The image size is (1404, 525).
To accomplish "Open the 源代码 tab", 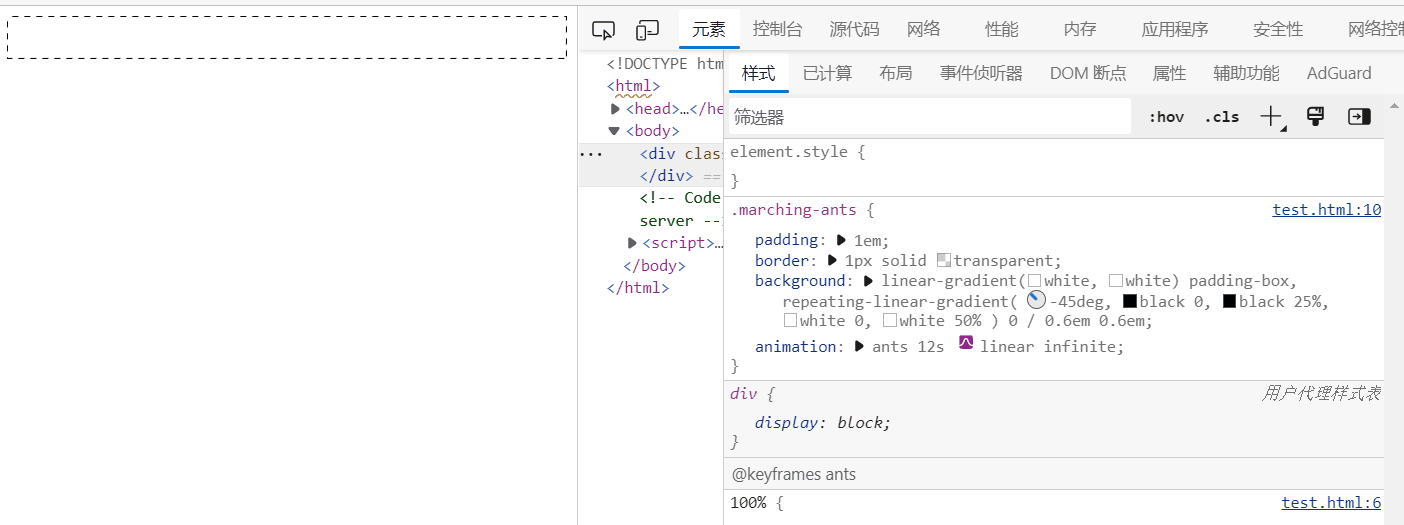I will pos(854,29).
